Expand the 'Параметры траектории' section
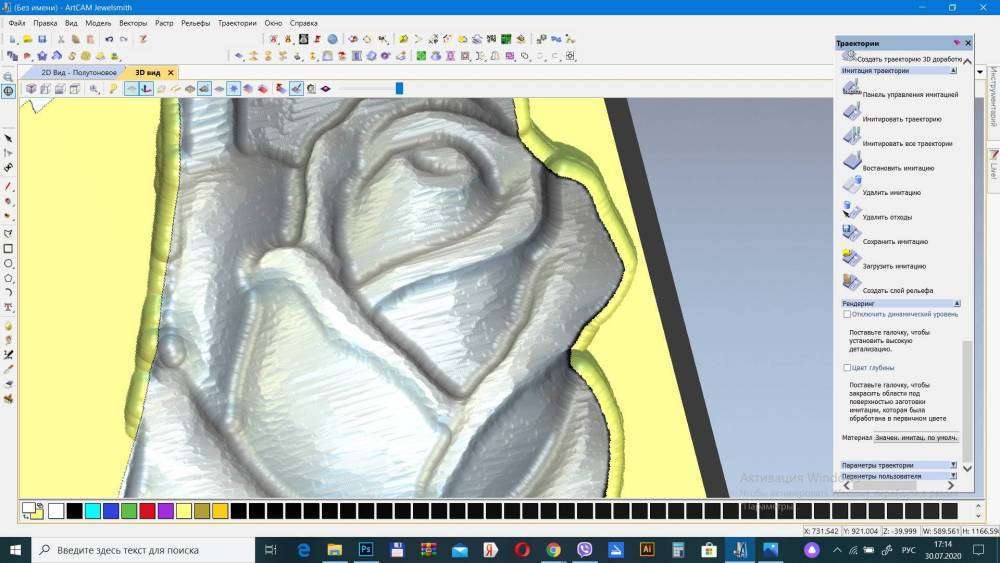This screenshot has width=1000, height=563. tap(953, 465)
